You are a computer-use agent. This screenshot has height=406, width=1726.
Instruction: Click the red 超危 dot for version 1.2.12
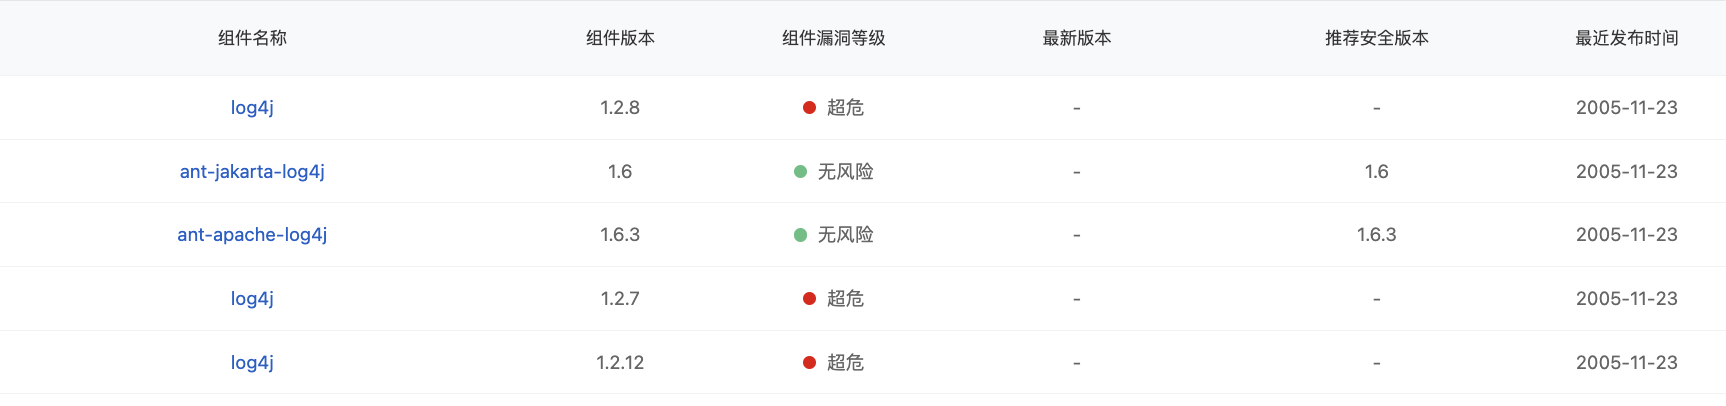(810, 363)
